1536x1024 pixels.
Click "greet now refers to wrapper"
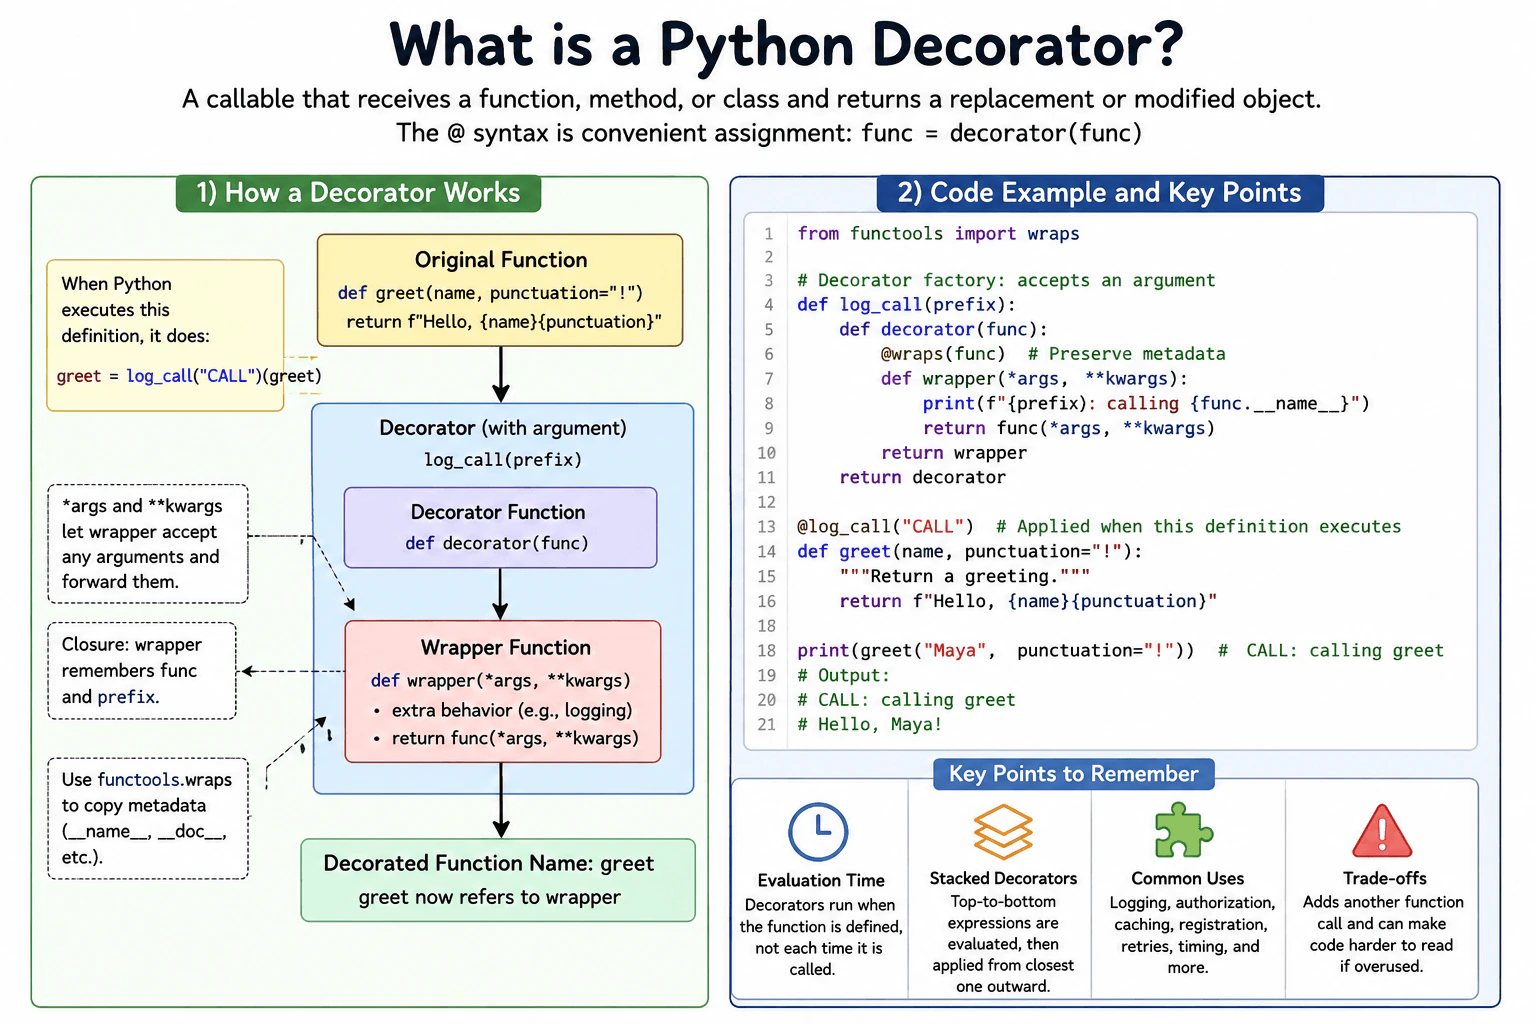click(x=490, y=897)
